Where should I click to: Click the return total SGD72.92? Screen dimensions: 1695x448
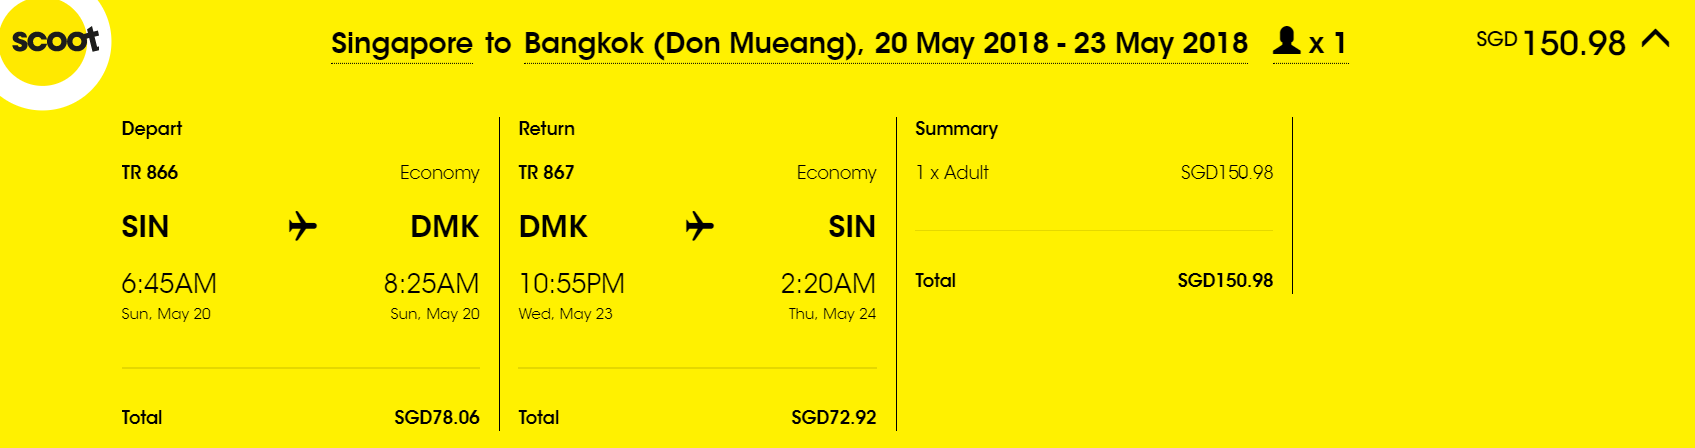click(x=834, y=418)
